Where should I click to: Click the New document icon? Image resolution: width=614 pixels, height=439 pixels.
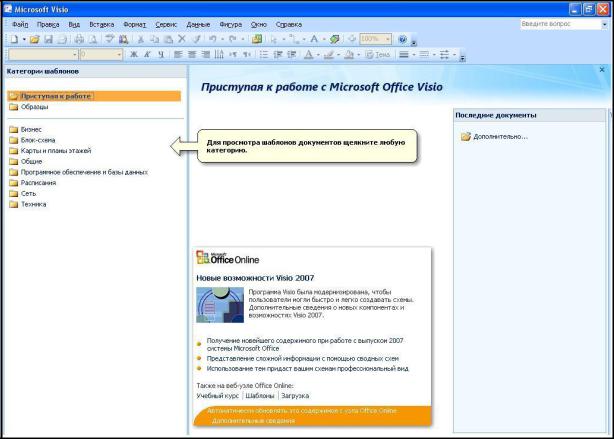point(14,39)
